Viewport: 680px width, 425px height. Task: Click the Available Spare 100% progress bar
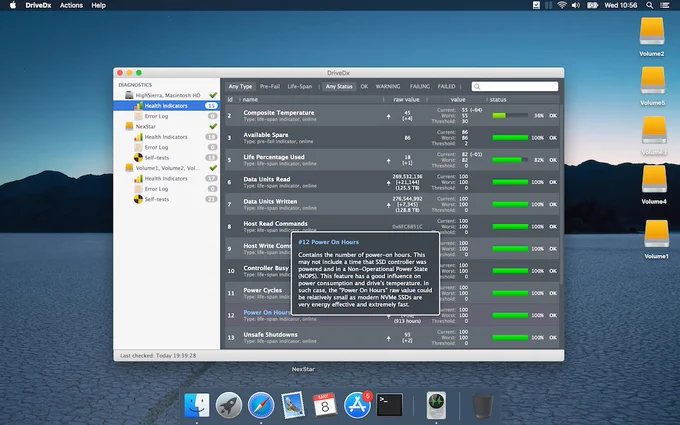510,138
